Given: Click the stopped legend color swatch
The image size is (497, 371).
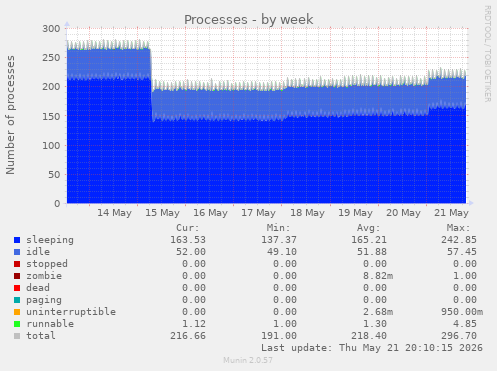Looking at the screenshot, I should [x=17, y=264].
